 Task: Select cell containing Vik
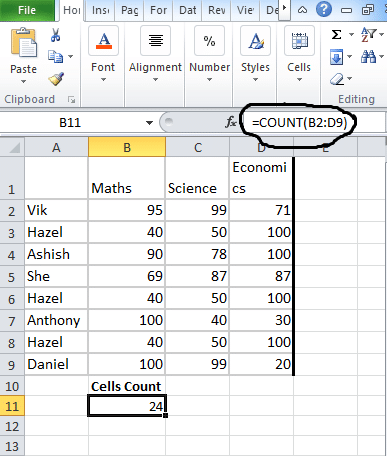(x=56, y=210)
